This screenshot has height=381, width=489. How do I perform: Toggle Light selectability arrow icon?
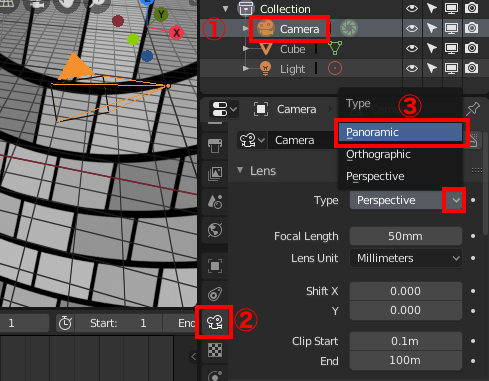(x=432, y=68)
